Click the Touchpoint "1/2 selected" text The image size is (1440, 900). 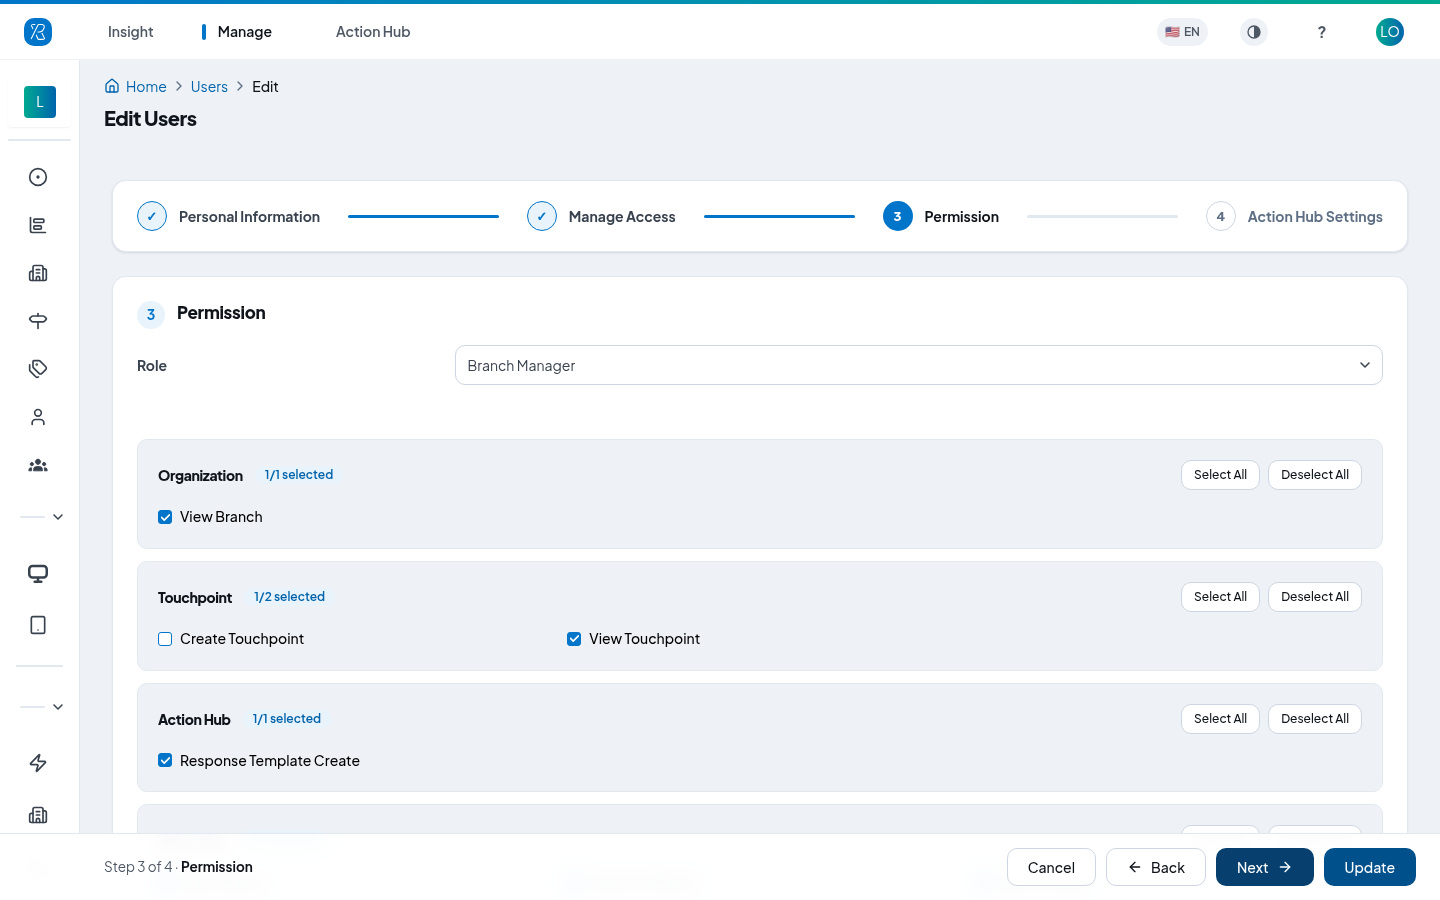[289, 597]
